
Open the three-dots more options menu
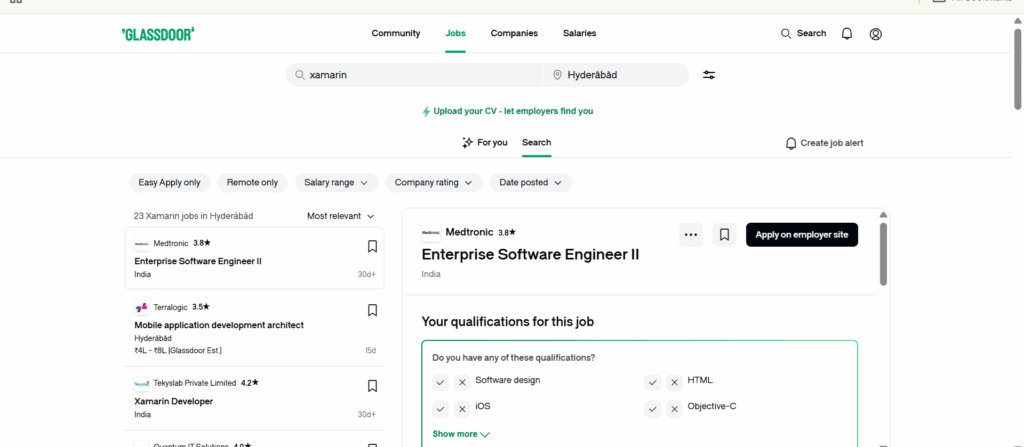click(x=690, y=235)
